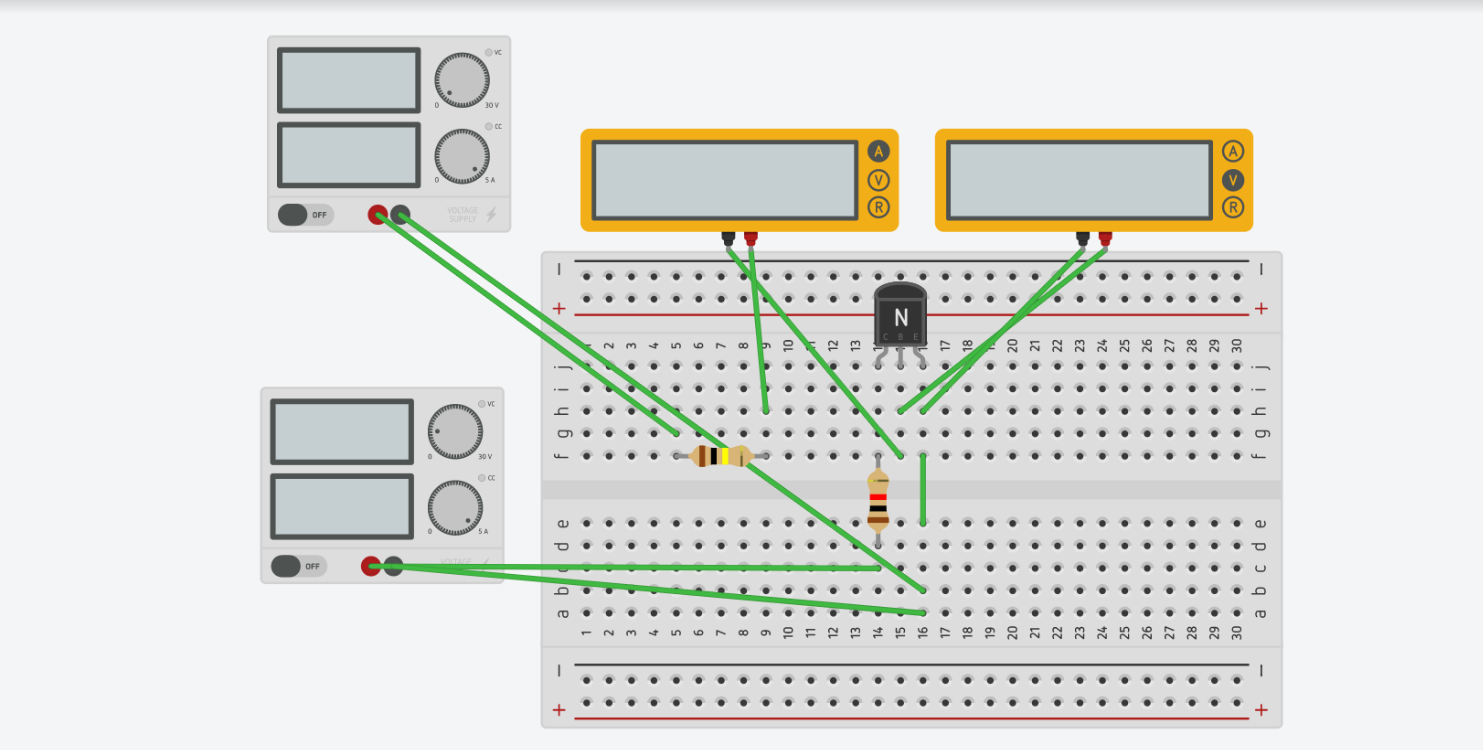Select the red-banded vertical resistor
Image resolution: width=1483 pixels, height=750 pixels.
click(x=877, y=501)
